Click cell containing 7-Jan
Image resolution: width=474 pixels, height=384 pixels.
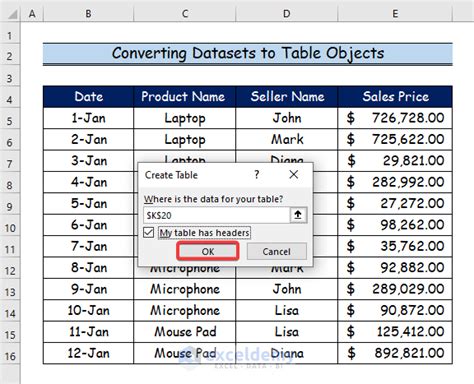click(88, 246)
